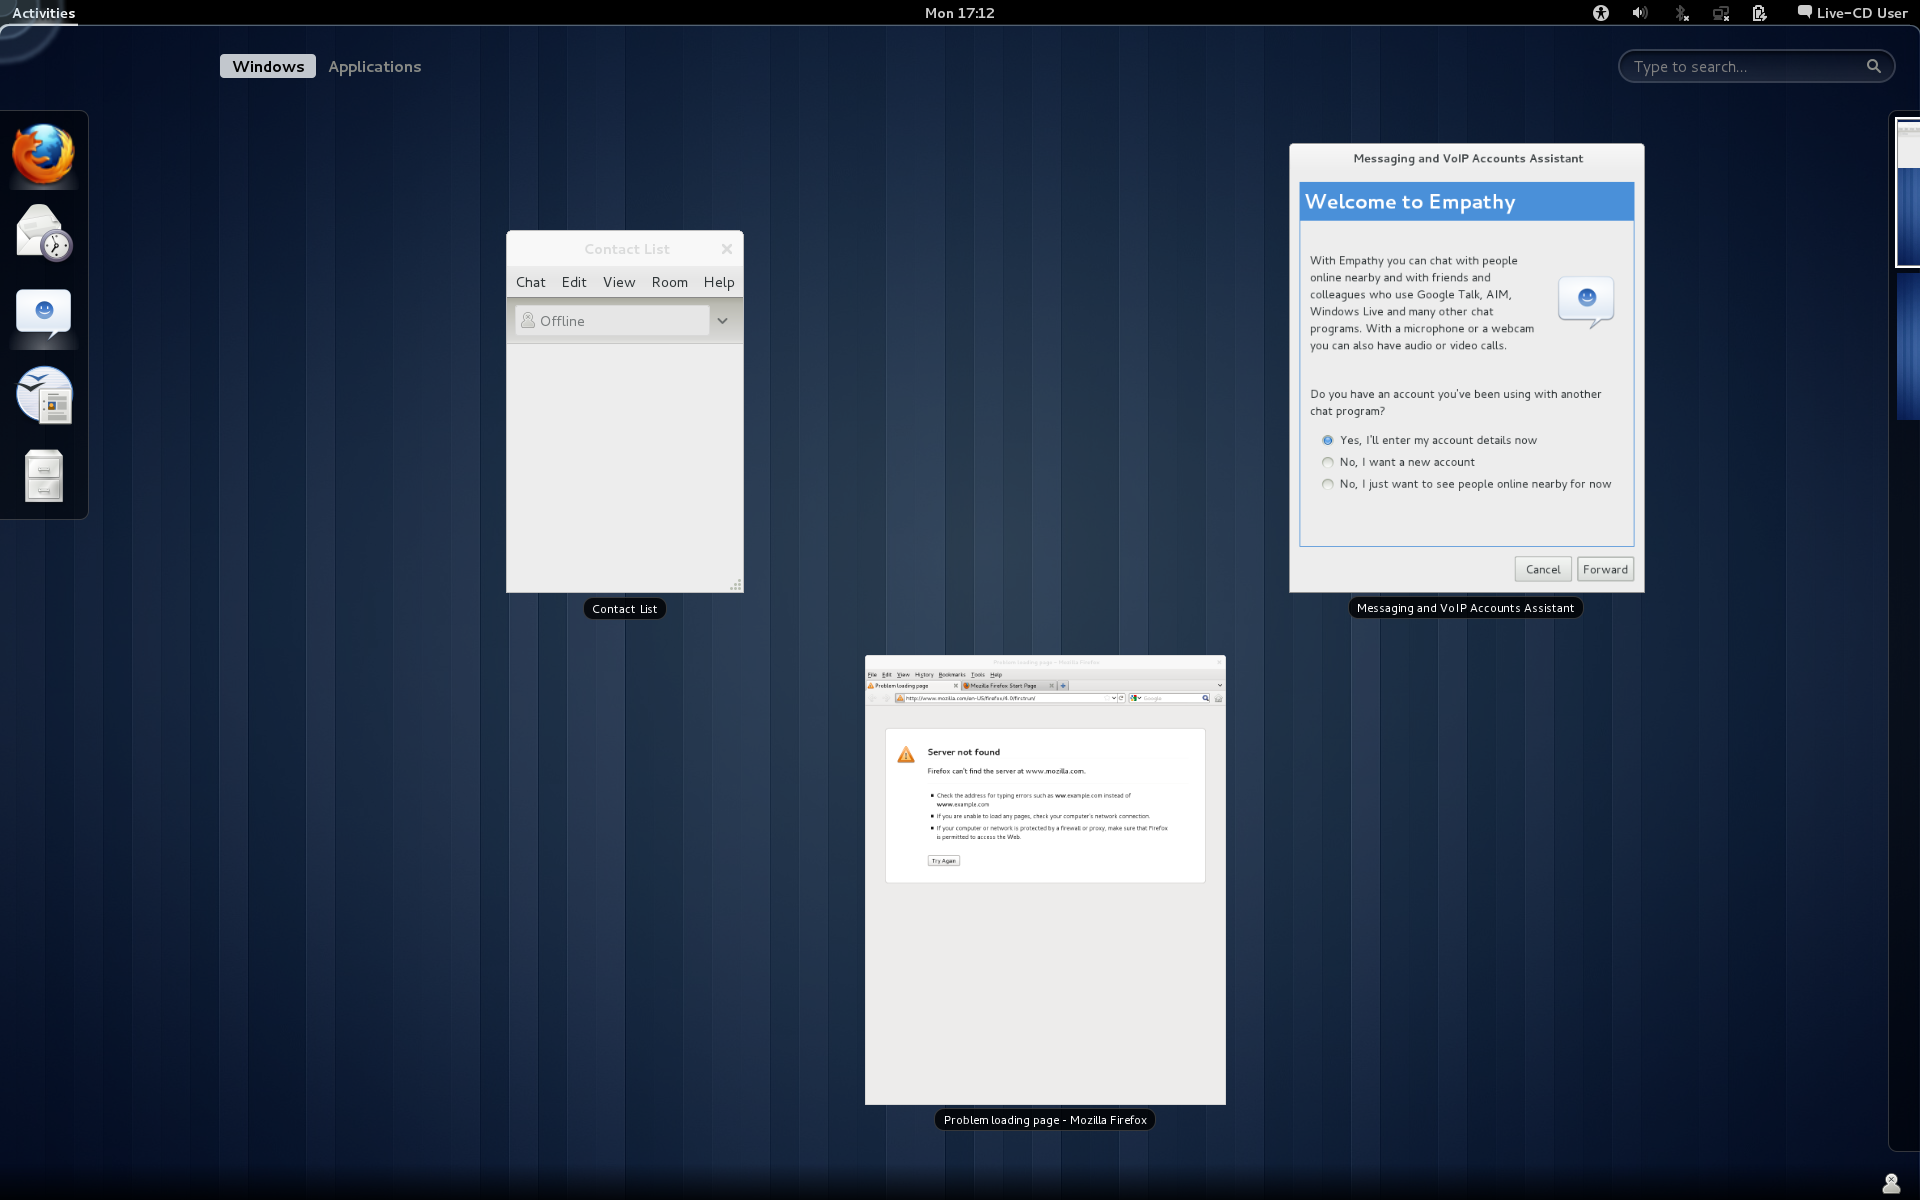This screenshot has height=1200, width=1920.
Task: Click the orange warning icon on error page
Action: click(906, 754)
